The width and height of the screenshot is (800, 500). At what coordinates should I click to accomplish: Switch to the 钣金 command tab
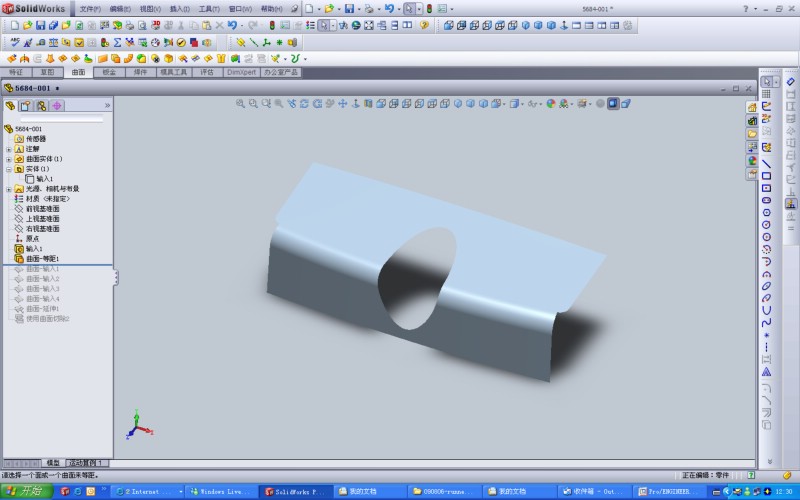click(109, 72)
